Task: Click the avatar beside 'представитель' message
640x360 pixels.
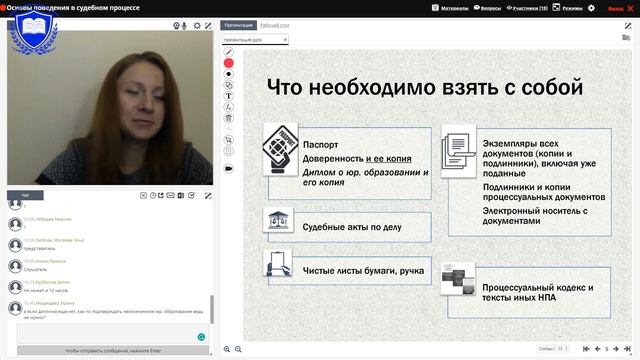Action: (x=15, y=245)
